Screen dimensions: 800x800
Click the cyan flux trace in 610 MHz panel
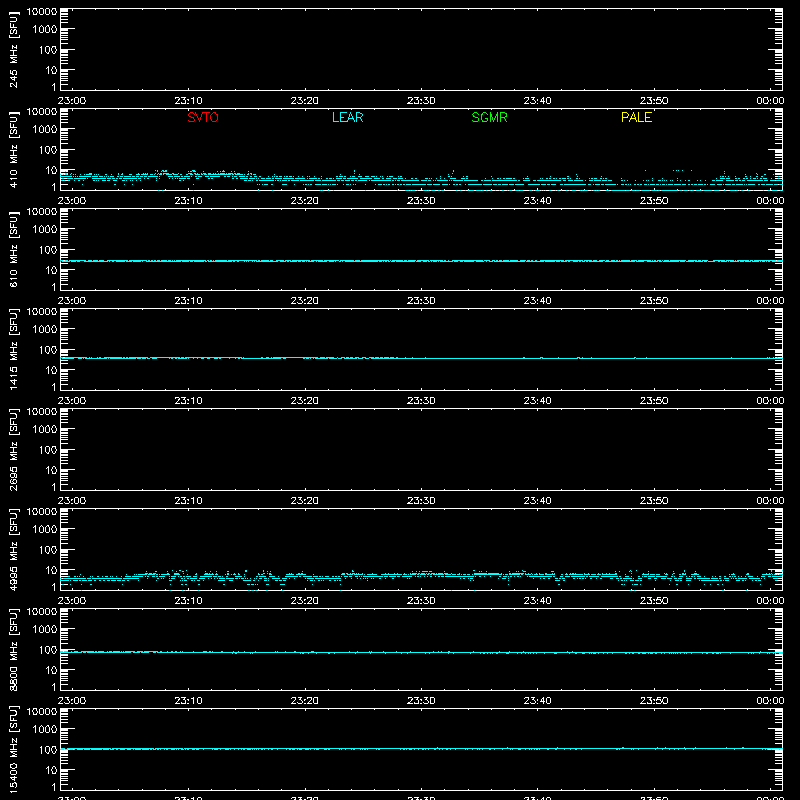(421, 261)
